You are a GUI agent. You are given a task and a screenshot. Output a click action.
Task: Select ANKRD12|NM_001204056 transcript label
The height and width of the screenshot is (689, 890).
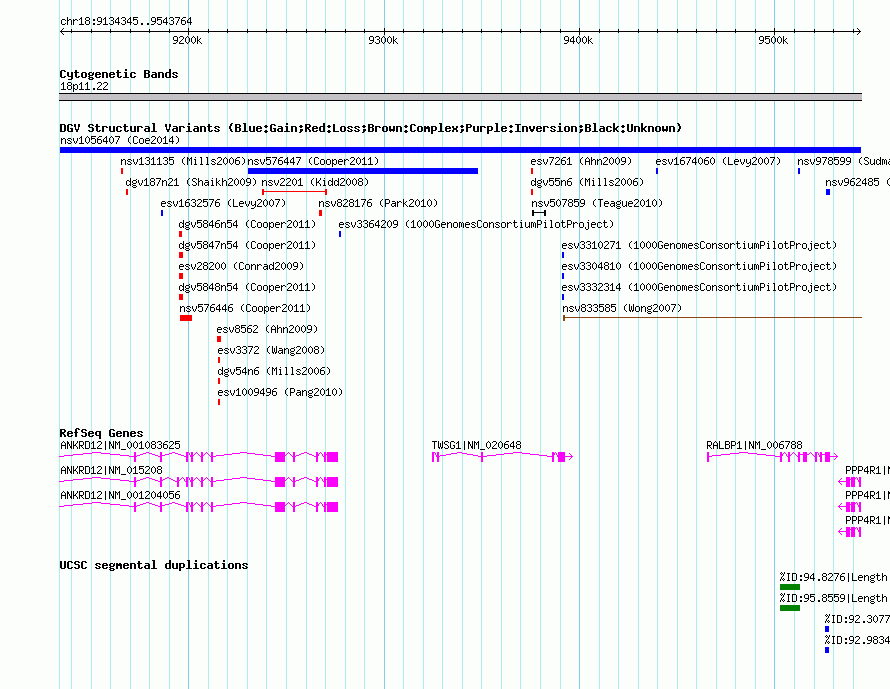click(x=120, y=495)
